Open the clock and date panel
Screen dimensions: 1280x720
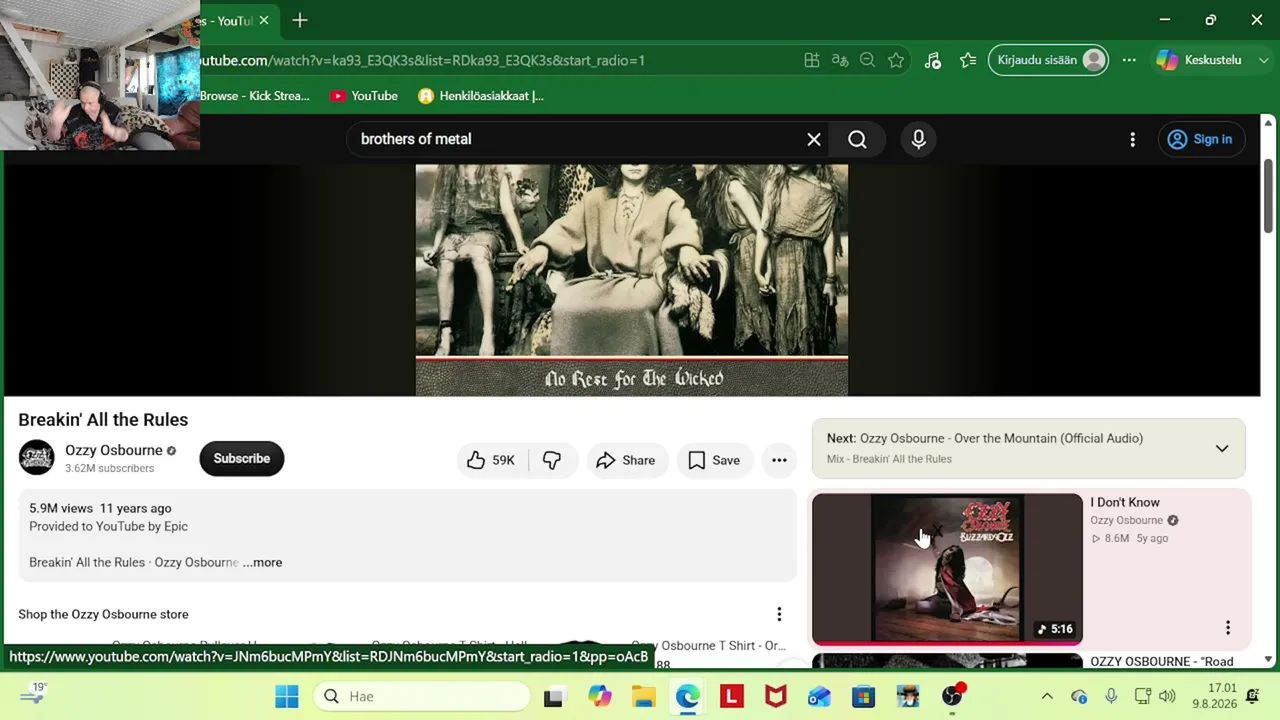pyautogui.click(x=1214, y=696)
